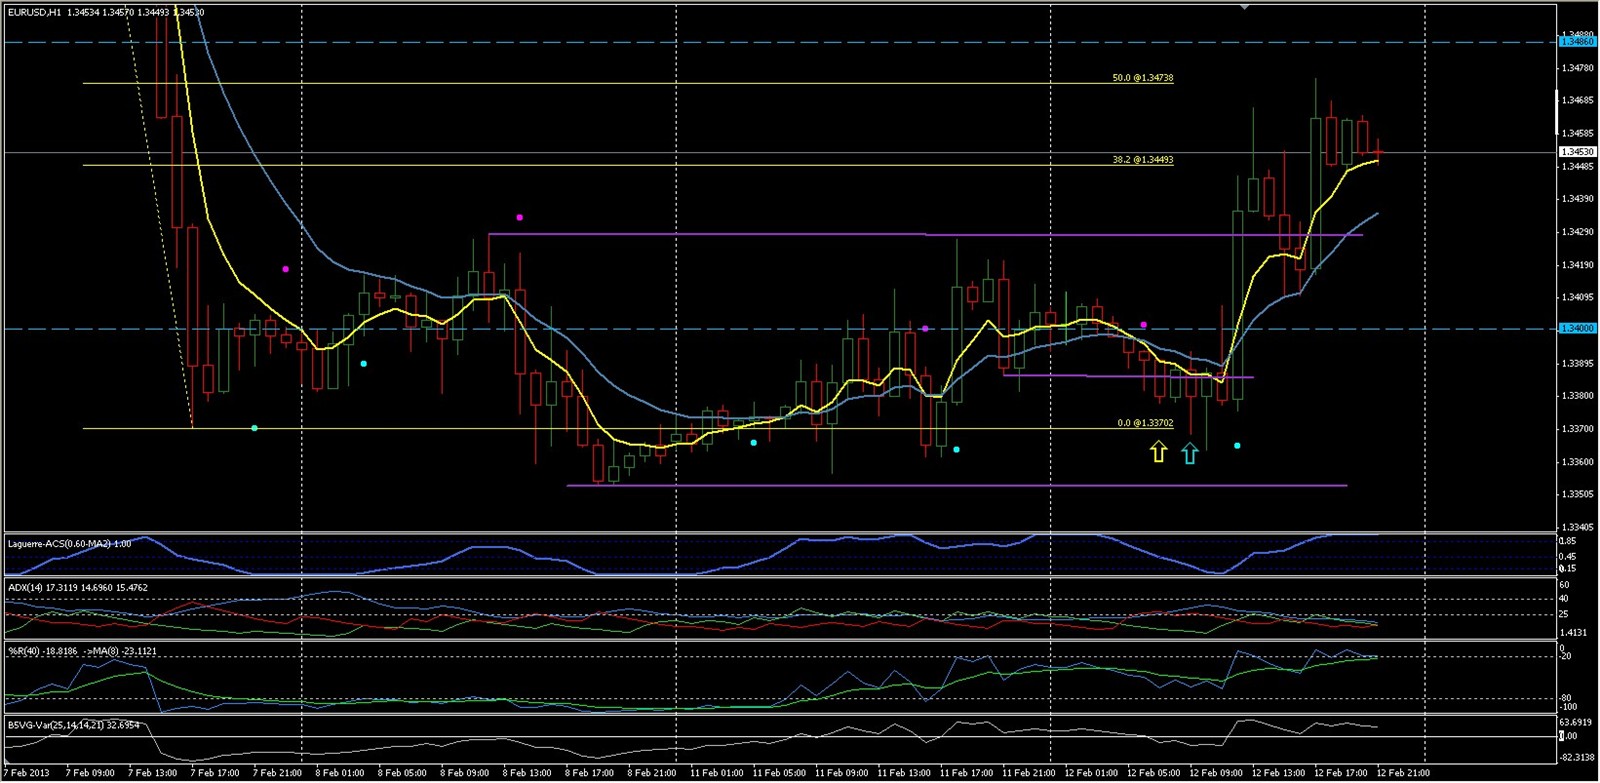Click the 8 Feb 13:00 time axis label
The height and width of the screenshot is (783, 1600).
[x=527, y=773]
